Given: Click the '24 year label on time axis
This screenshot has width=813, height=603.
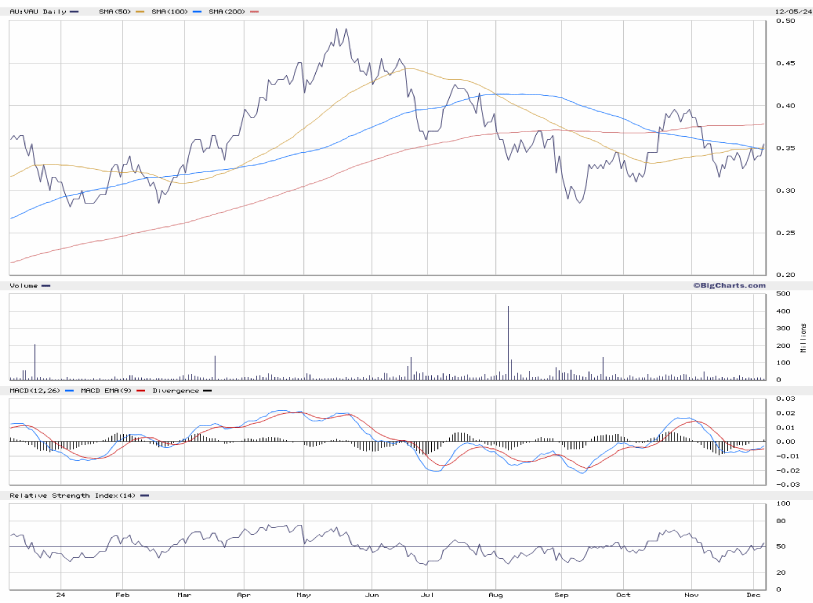Looking at the screenshot, I should coord(60,592).
